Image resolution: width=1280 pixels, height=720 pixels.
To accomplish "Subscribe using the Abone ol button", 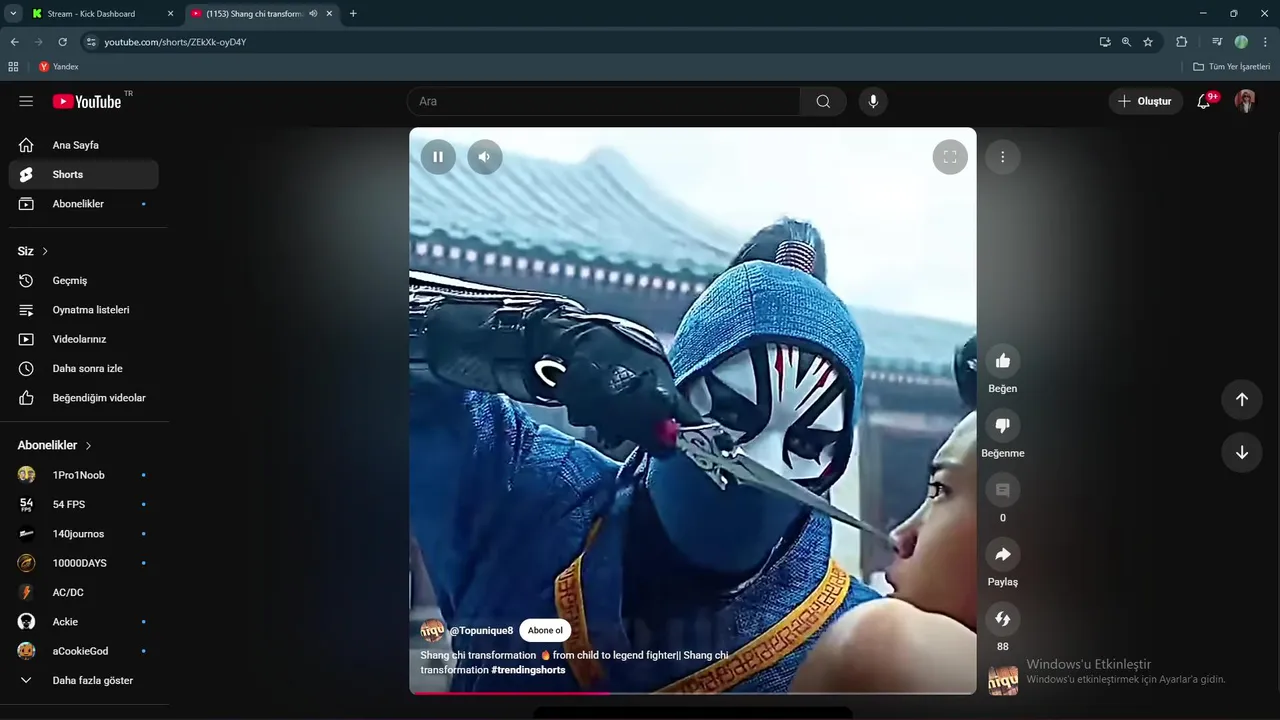I will click(545, 631).
